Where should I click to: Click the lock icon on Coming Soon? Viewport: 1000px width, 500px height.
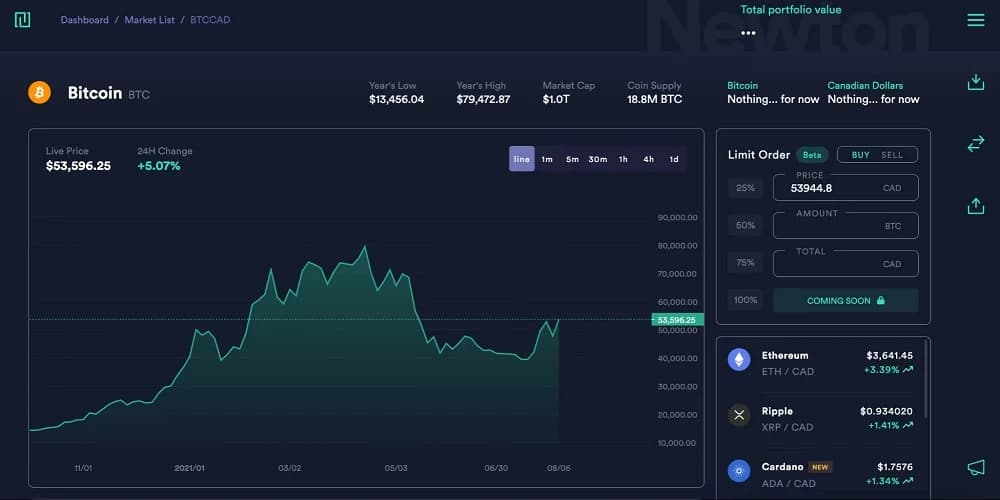[x=881, y=300]
